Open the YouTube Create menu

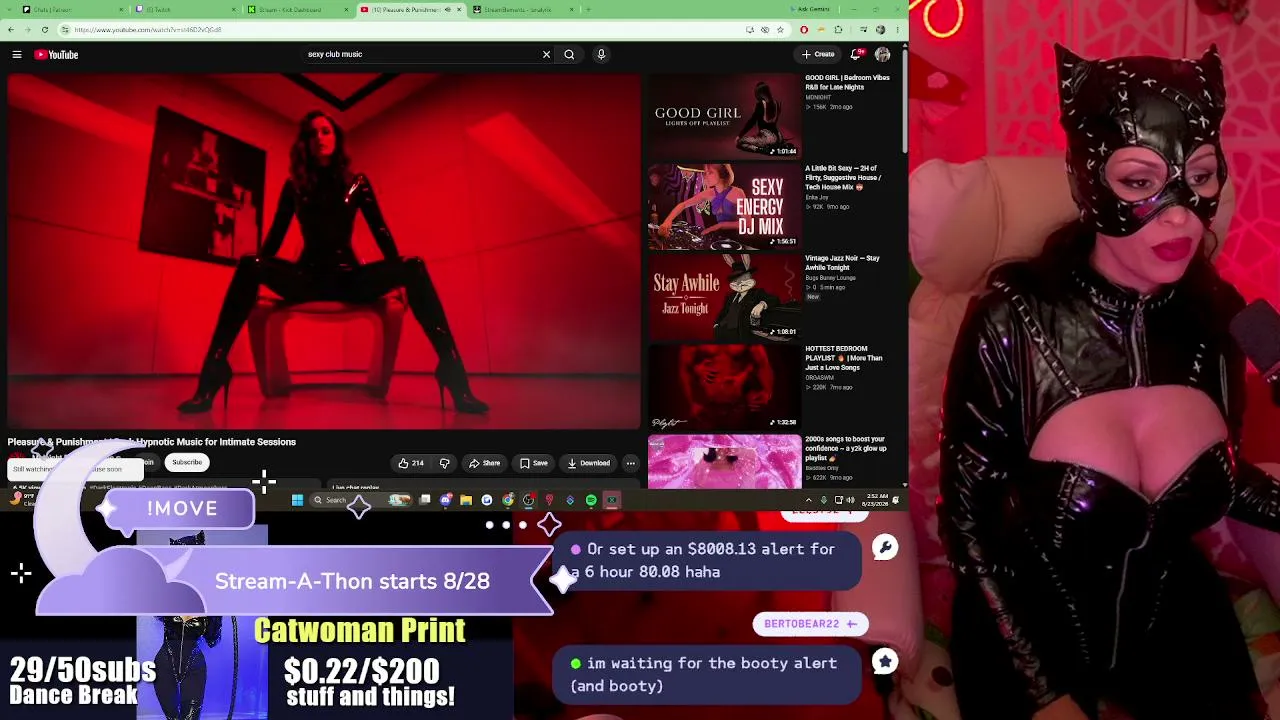[x=818, y=55]
